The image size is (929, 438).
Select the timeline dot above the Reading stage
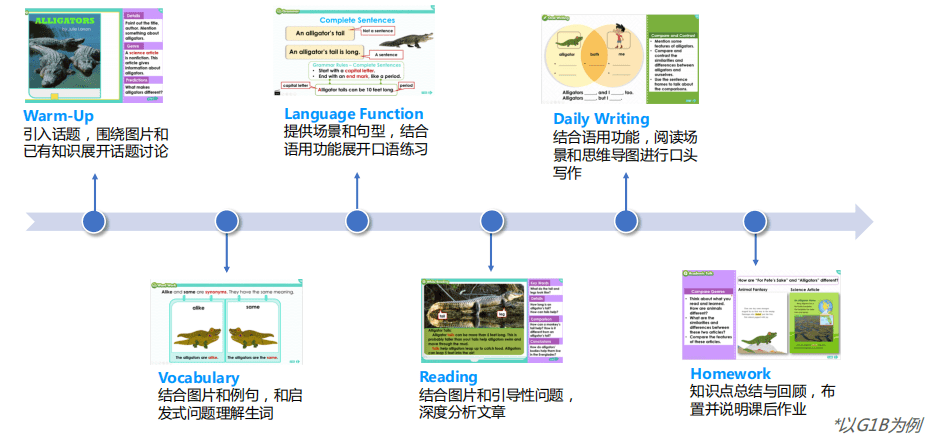(492, 222)
